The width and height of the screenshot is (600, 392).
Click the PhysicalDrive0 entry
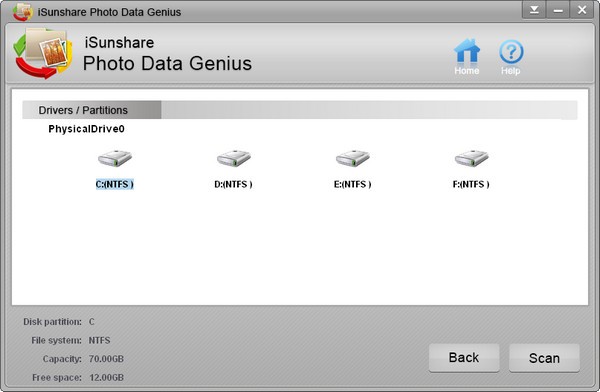[x=86, y=129]
